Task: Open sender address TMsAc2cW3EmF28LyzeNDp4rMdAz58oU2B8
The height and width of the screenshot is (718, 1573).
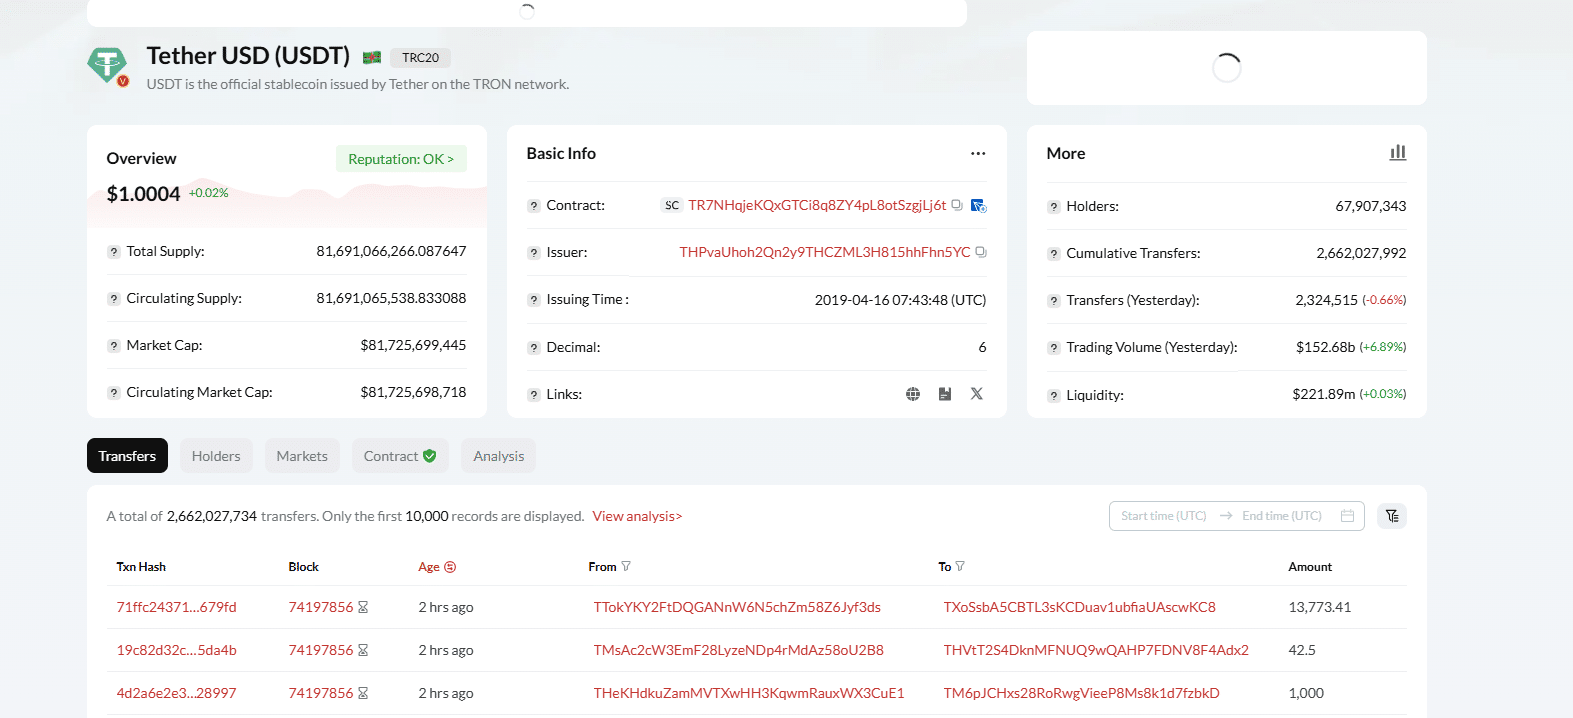Action: tap(739, 650)
